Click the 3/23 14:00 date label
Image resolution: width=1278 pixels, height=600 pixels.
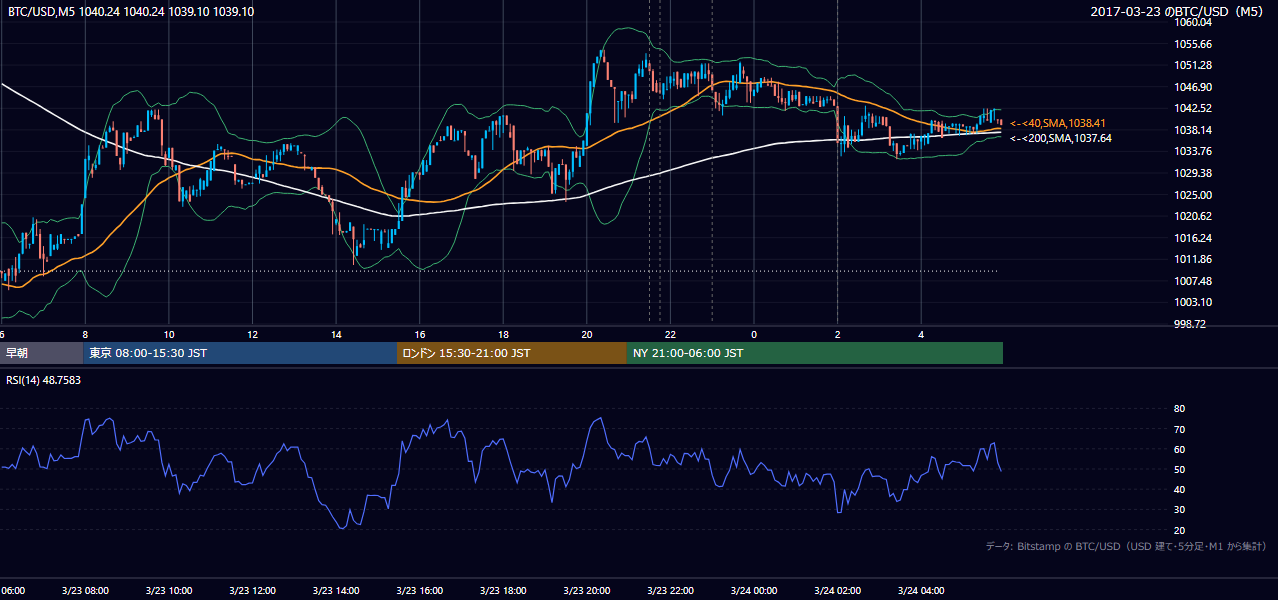click(x=336, y=591)
